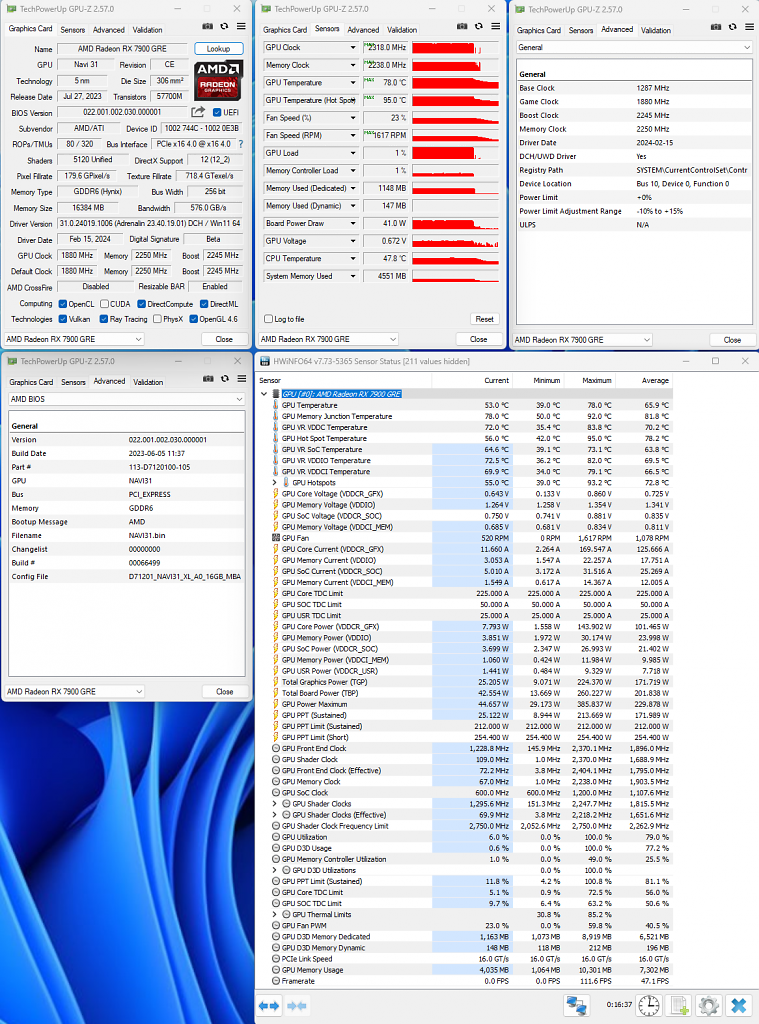Select Graphics Card tab in AMD BIOS window
The image size is (759, 1024).
[31, 382]
